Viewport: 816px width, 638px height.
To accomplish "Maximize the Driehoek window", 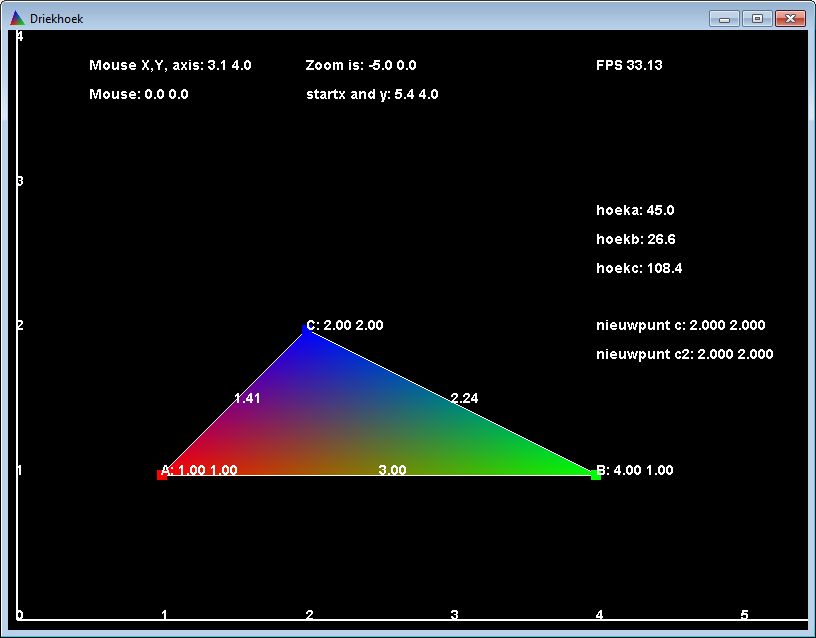I will pyautogui.click(x=757, y=18).
